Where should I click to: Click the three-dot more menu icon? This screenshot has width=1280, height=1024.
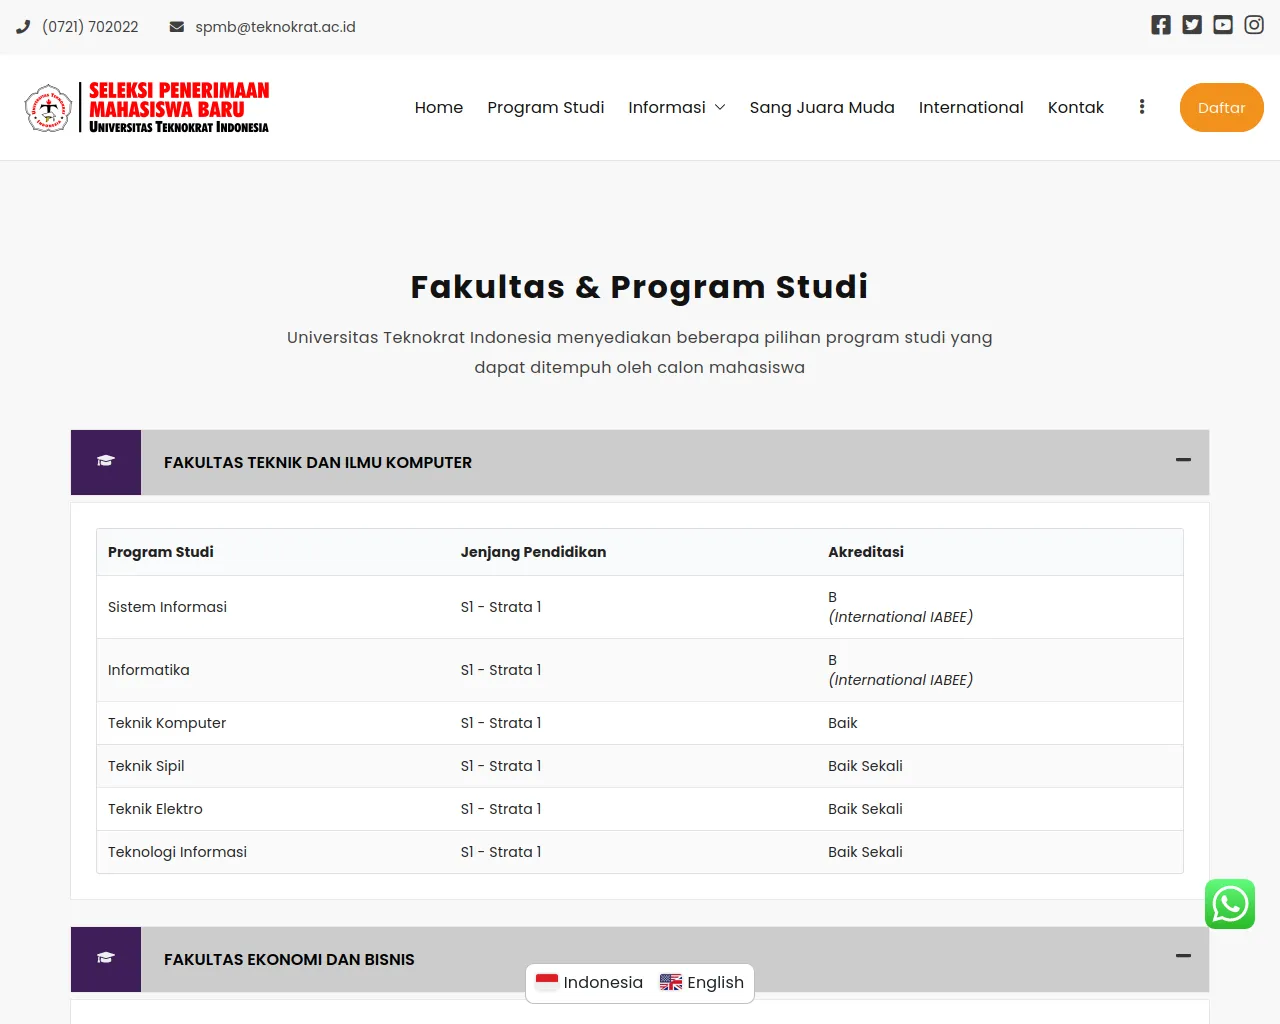coord(1142,107)
